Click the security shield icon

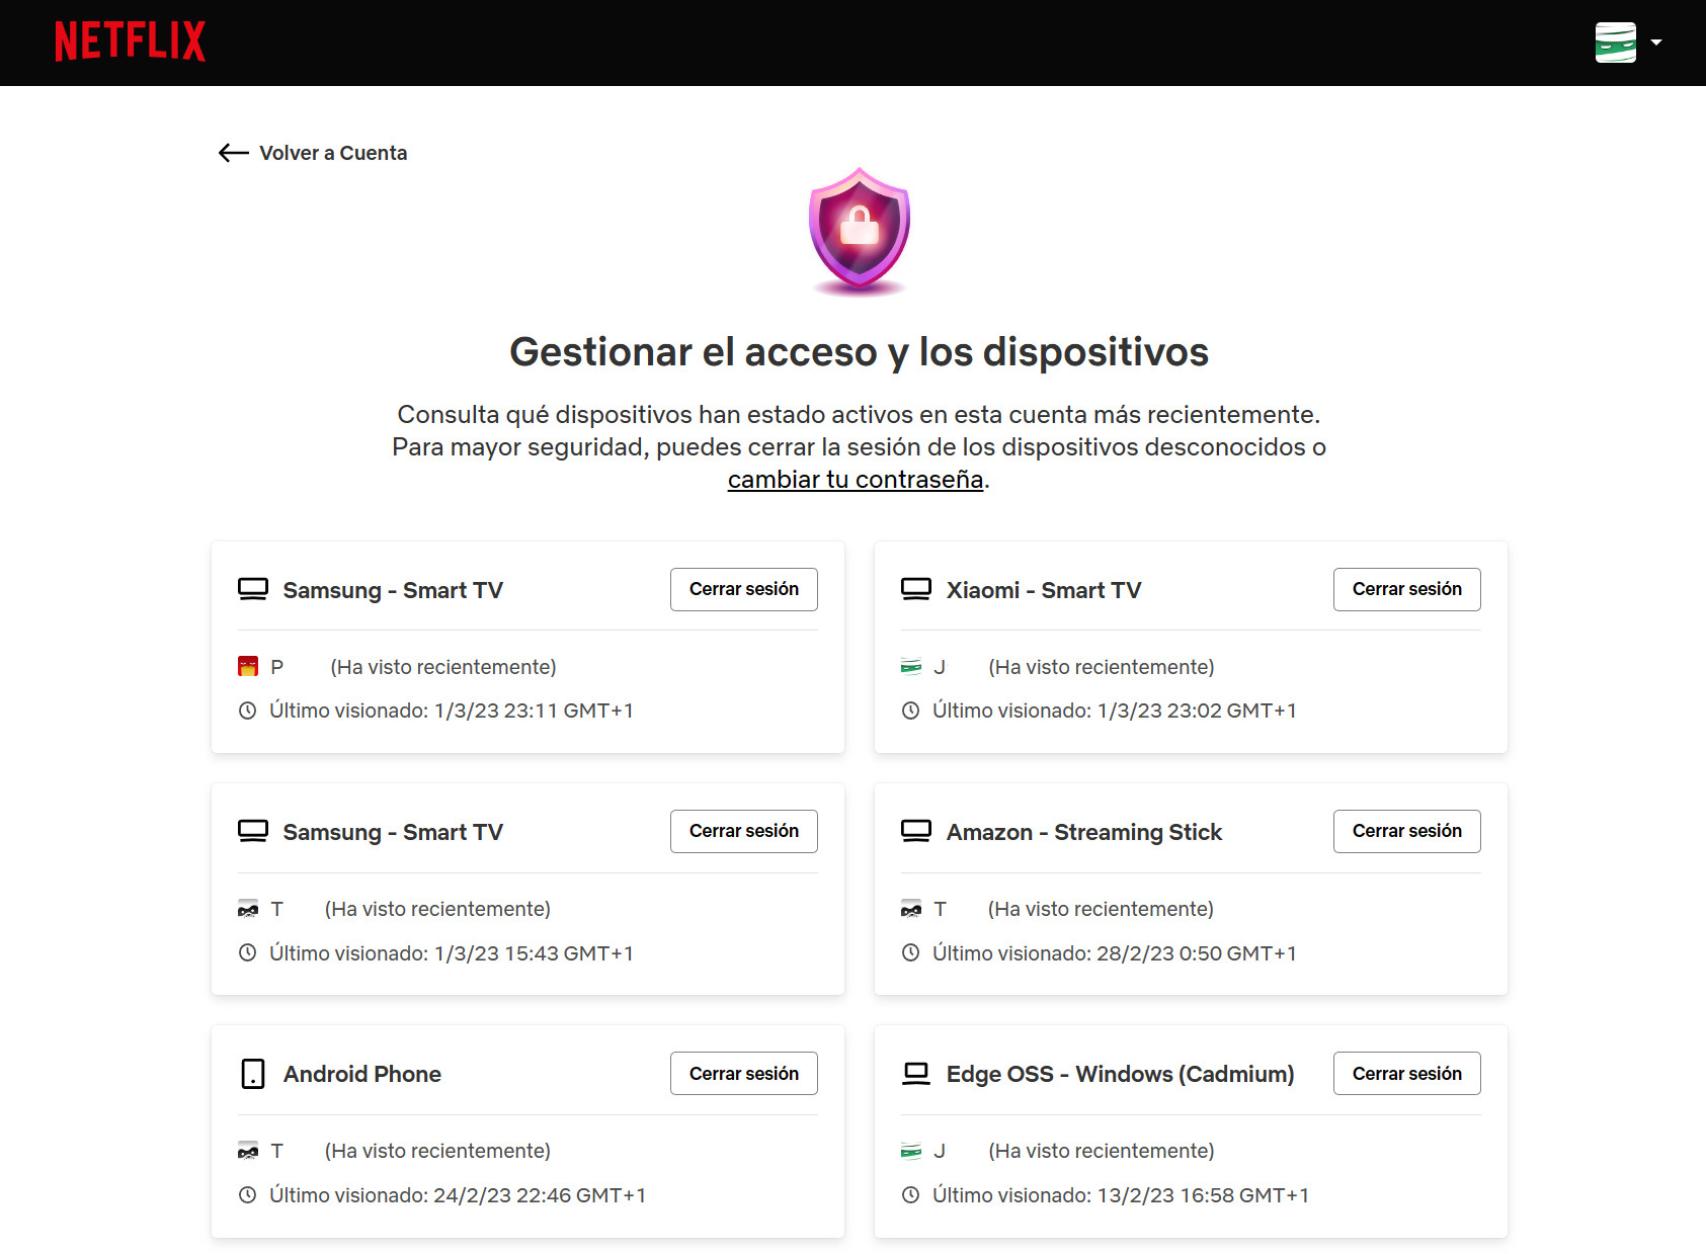(859, 232)
